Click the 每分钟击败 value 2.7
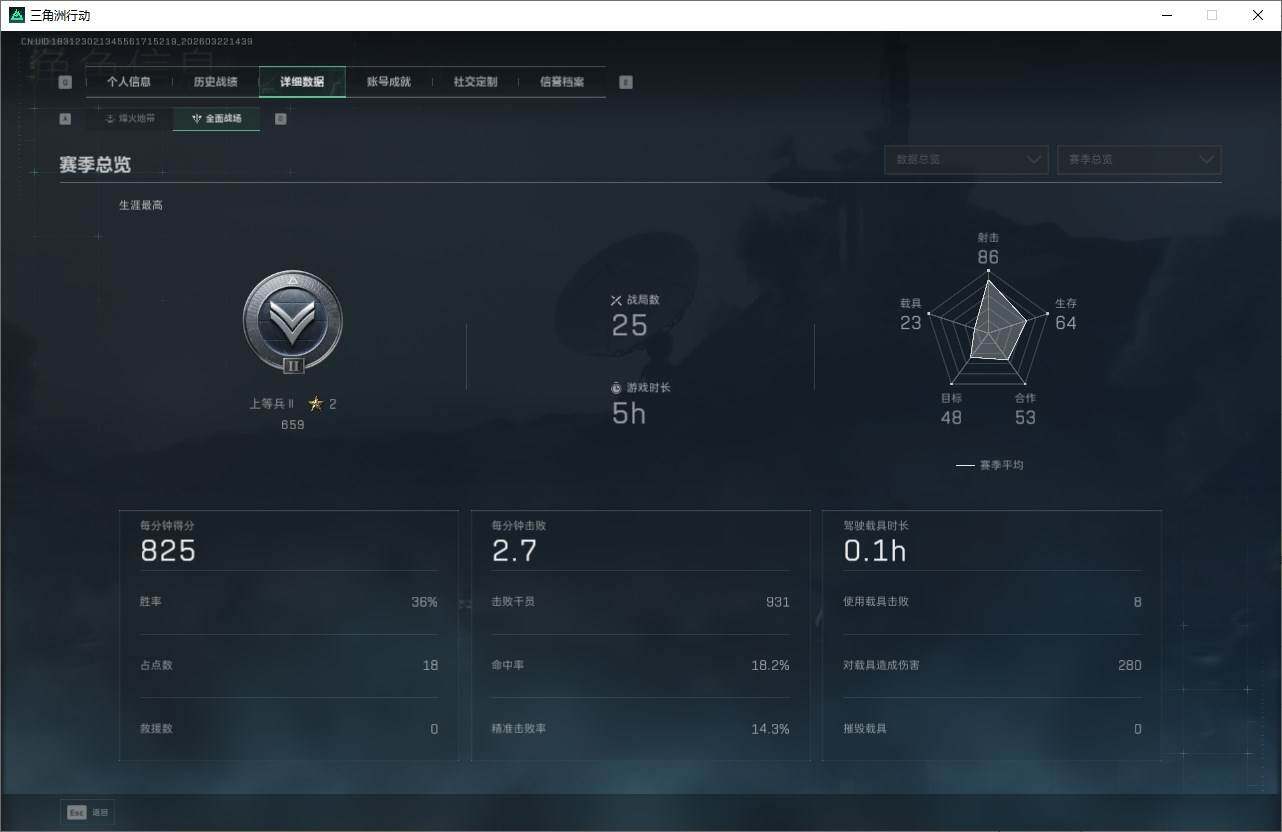Viewport: 1282px width, 832px height. coord(514,551)
